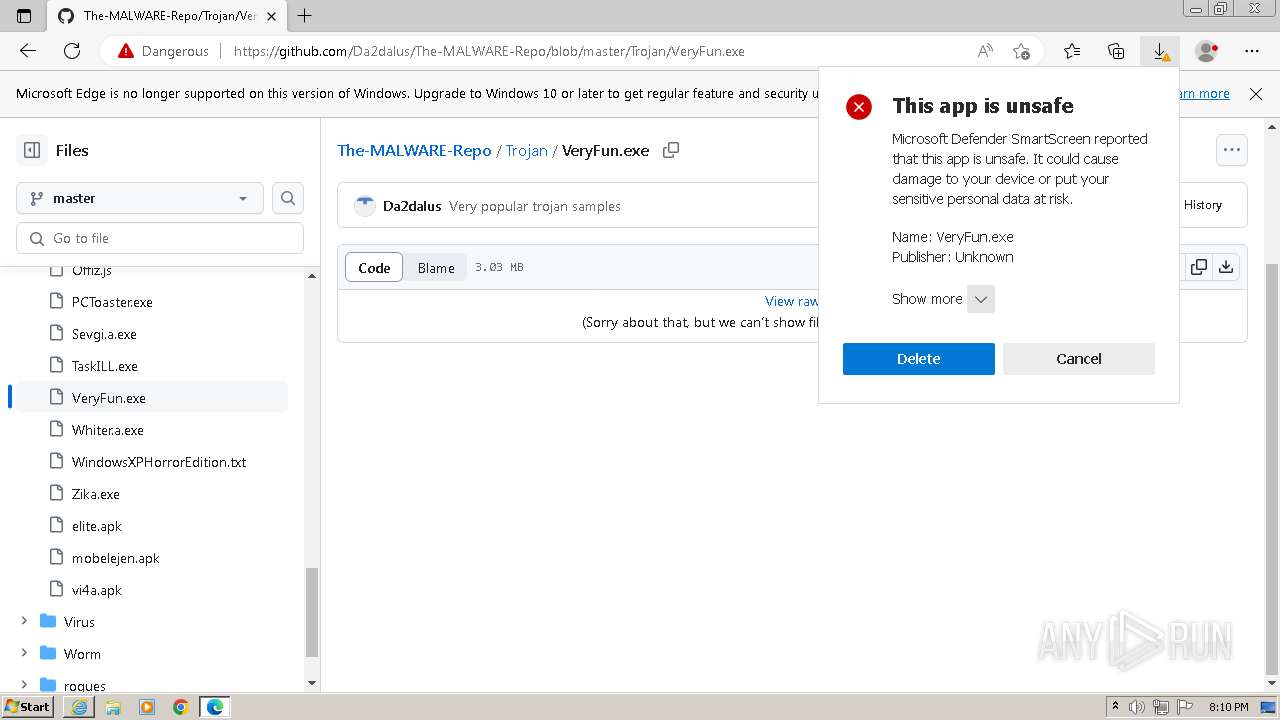Screen dimensions: 1280x720
Task: Open The-MALWARE-Repo breadcrumb link
Action: pos(414,150)
